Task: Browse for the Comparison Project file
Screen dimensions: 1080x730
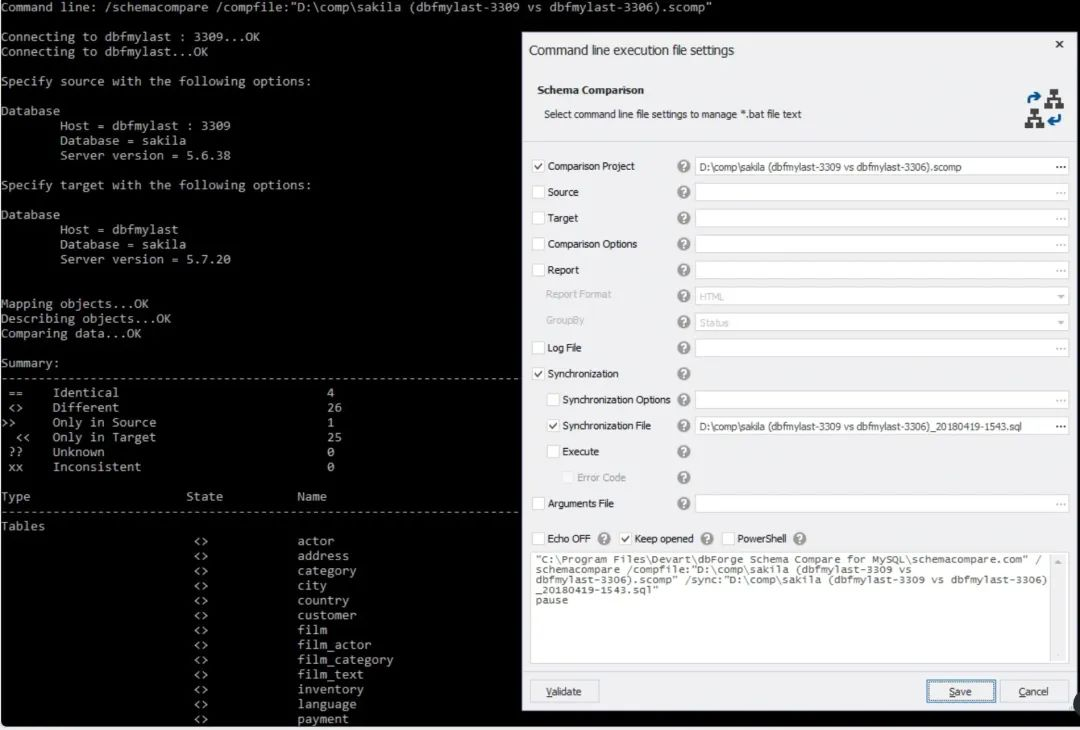Action: click(1063, 166)
